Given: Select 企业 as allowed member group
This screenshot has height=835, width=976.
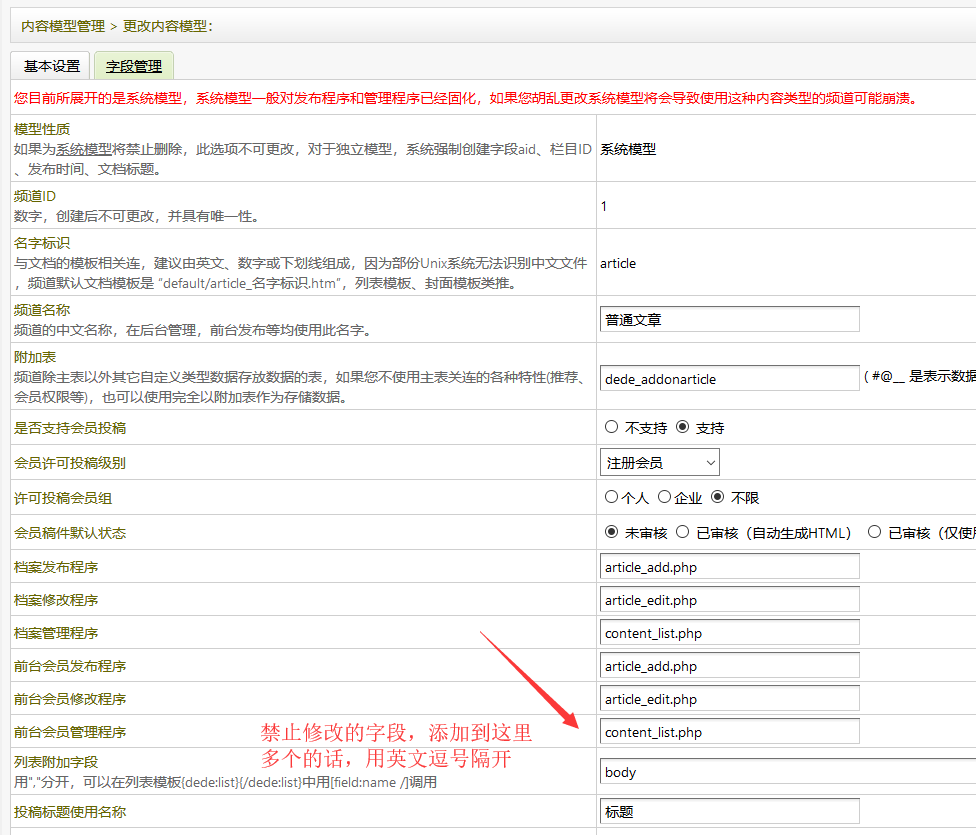Looking at the screenshot, I should [x=665, y=497].
